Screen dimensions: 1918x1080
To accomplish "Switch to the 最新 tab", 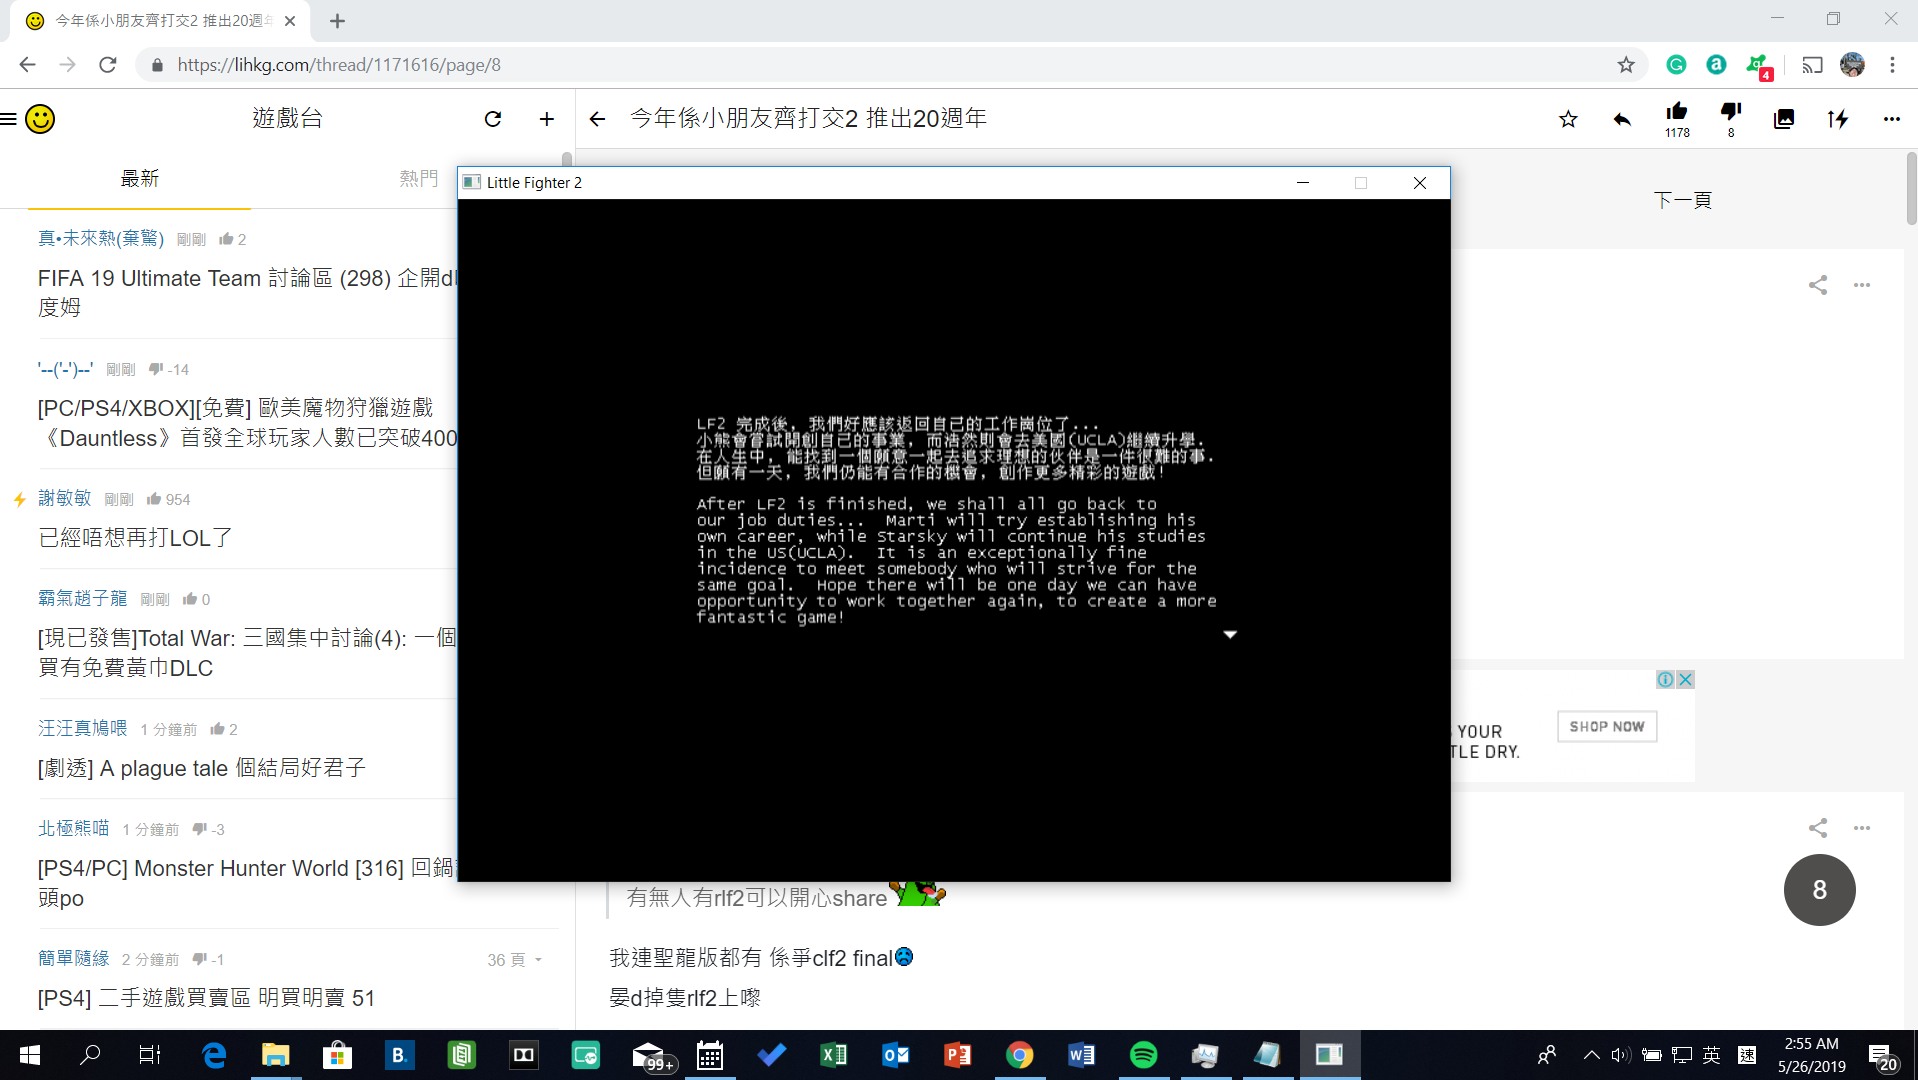I will pos(139,178).
